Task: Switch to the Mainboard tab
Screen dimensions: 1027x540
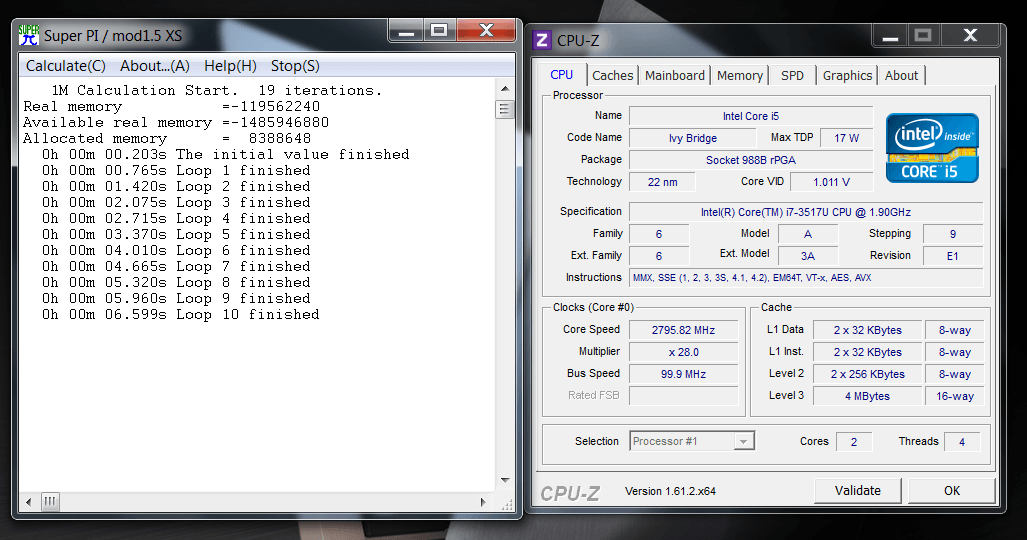Action: point(675,75)
